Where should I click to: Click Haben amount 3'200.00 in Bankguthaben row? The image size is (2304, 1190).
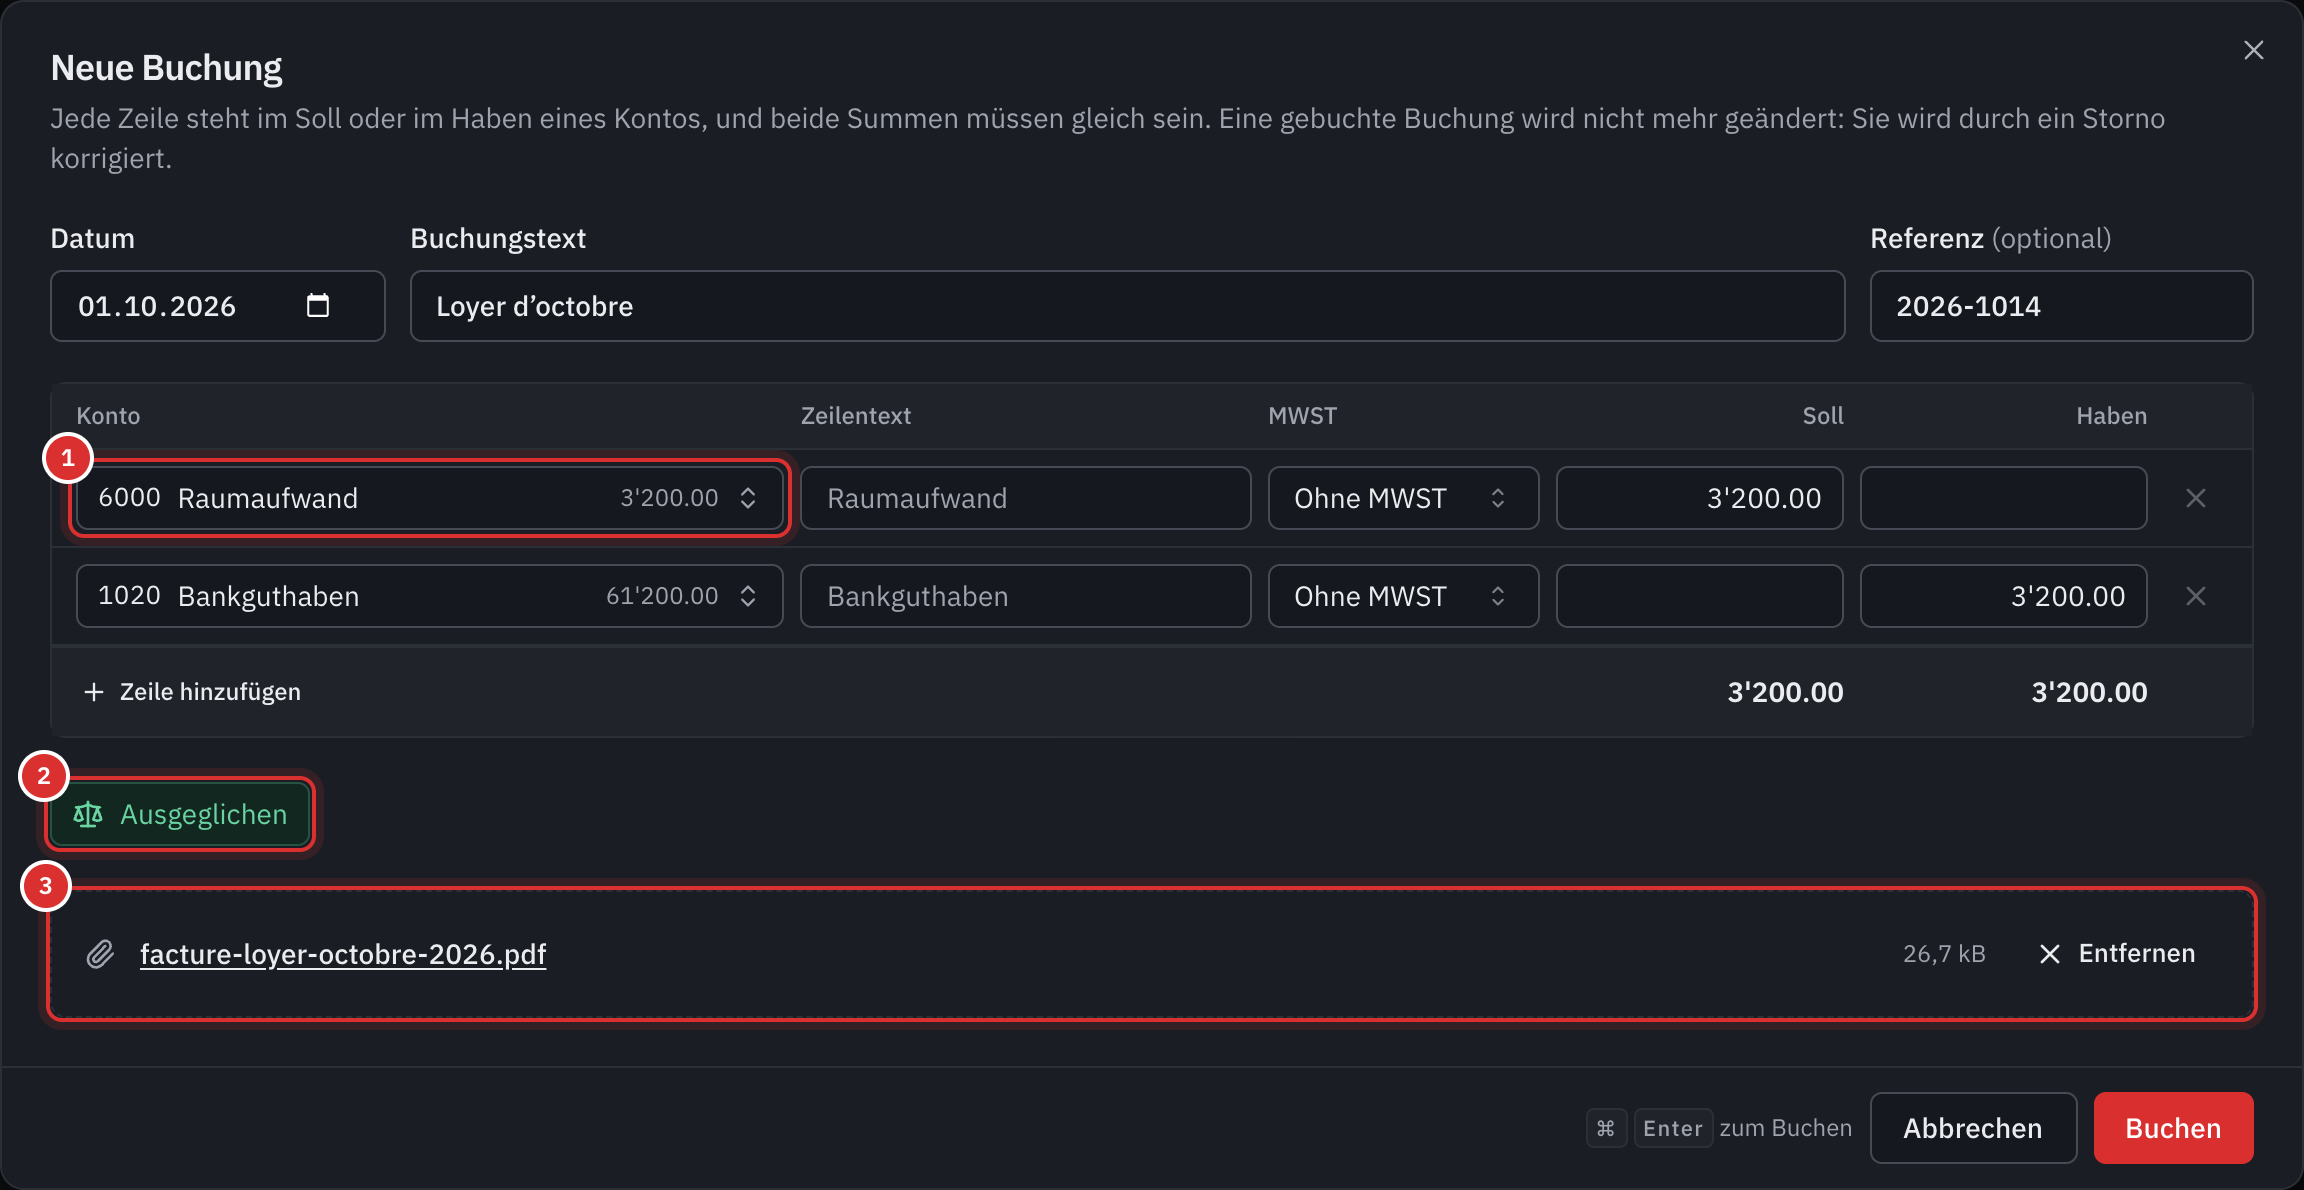(2003, 596)
